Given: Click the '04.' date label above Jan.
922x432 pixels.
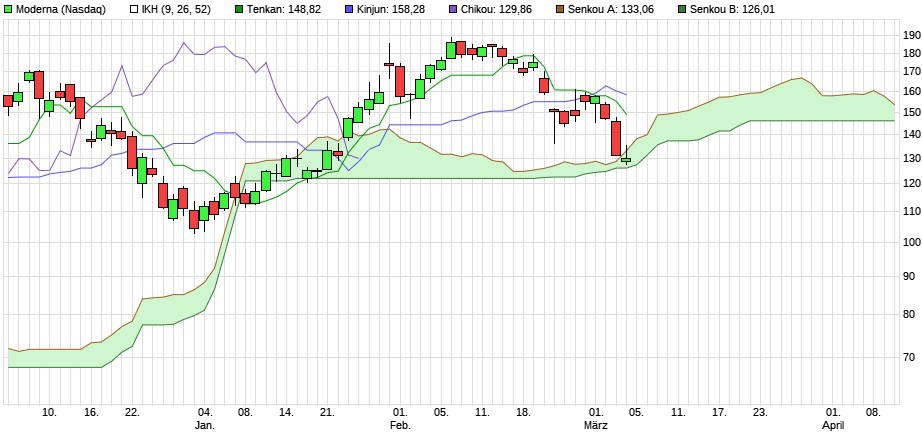Looking at the screenshot, I should pos(205,412).
